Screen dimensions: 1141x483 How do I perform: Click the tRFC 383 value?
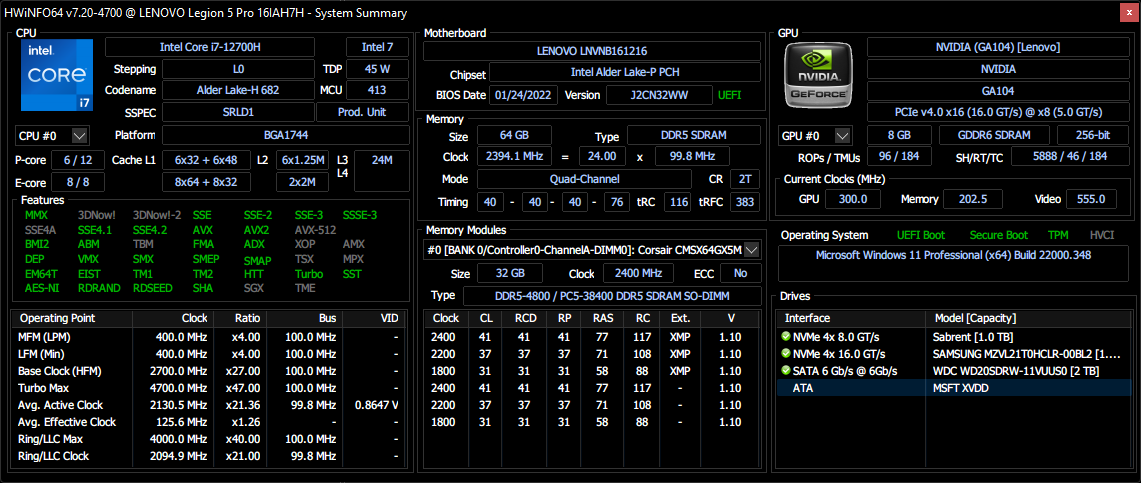(745, 202)
